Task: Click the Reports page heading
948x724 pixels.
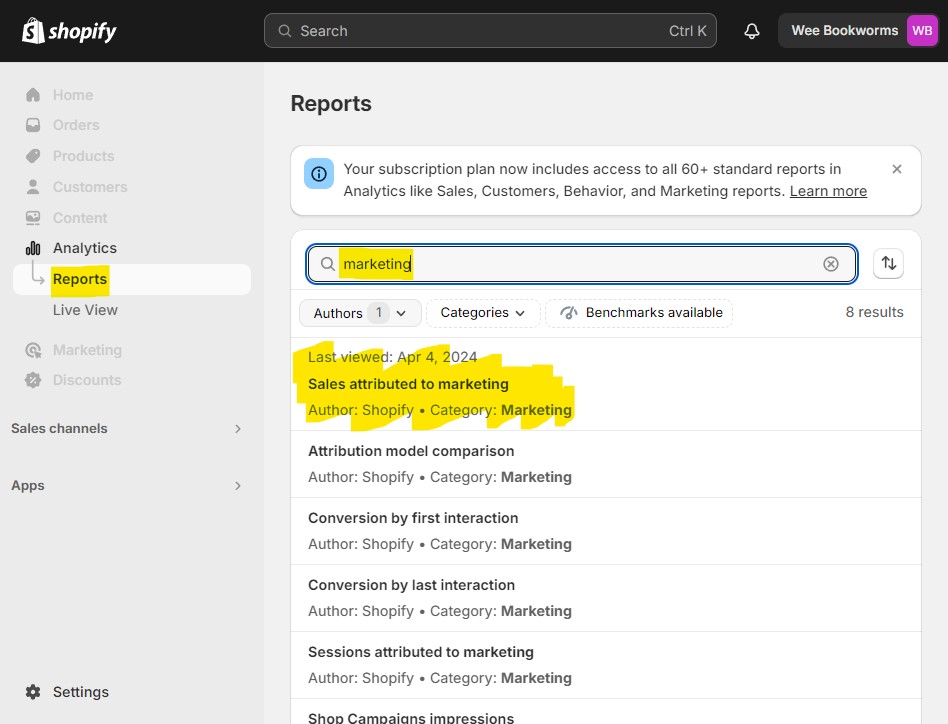Action: pos(331,104)
